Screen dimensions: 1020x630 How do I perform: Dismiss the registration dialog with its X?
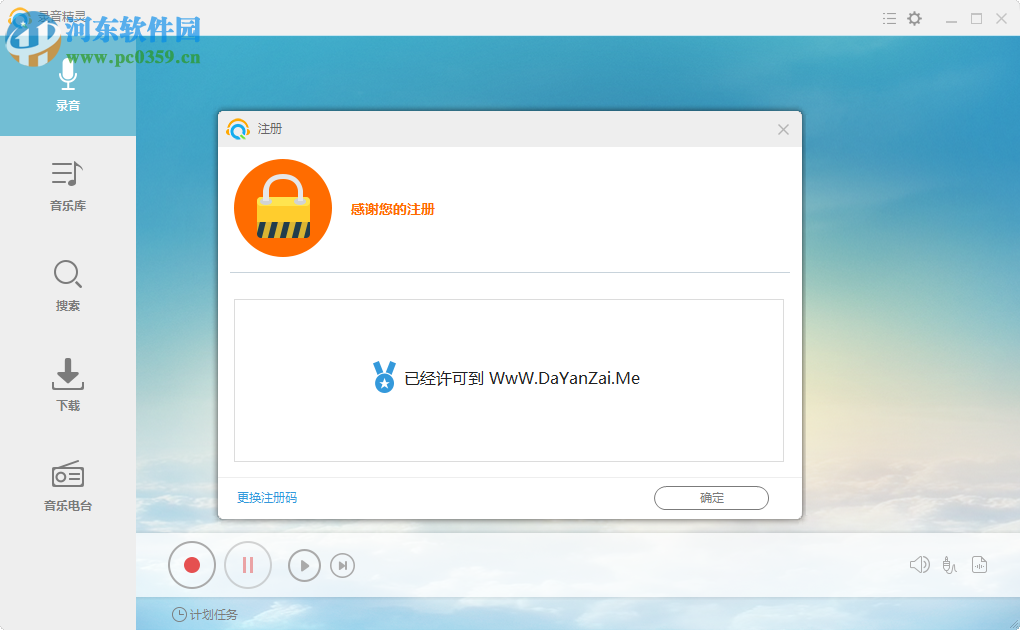783,129
